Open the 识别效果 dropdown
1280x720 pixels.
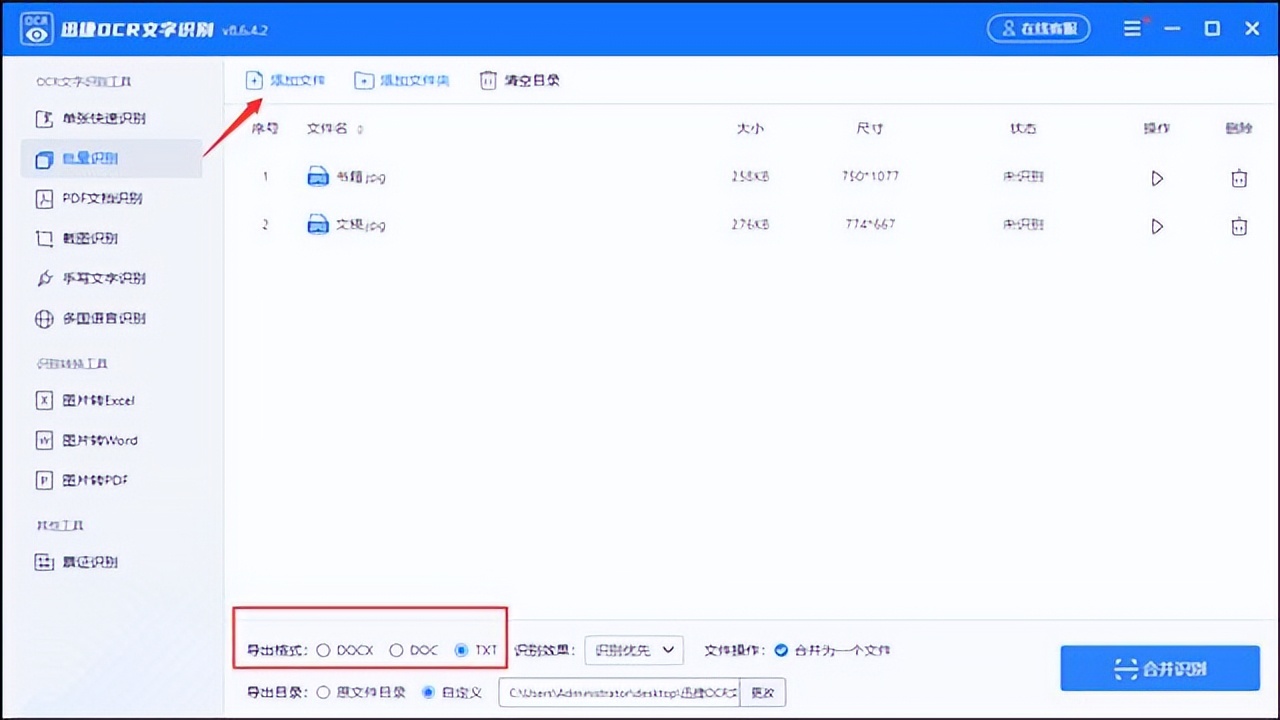tap(634, 649)
